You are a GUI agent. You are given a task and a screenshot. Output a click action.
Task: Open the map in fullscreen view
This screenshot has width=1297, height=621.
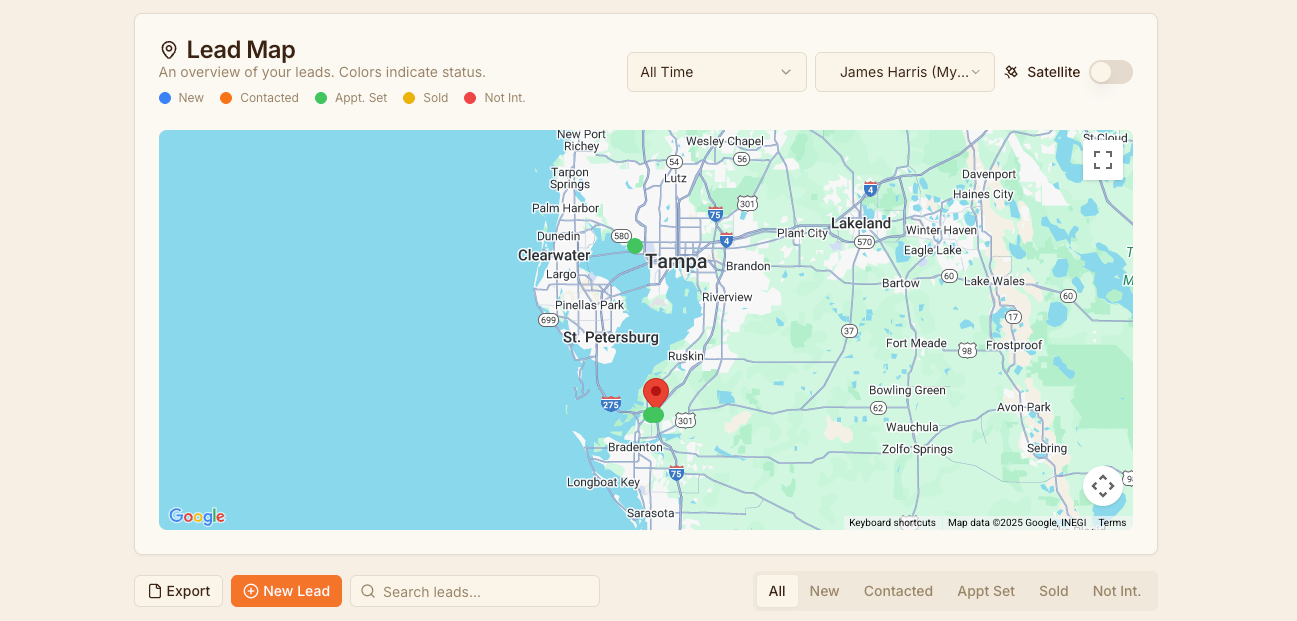[x=1102, y=160]
